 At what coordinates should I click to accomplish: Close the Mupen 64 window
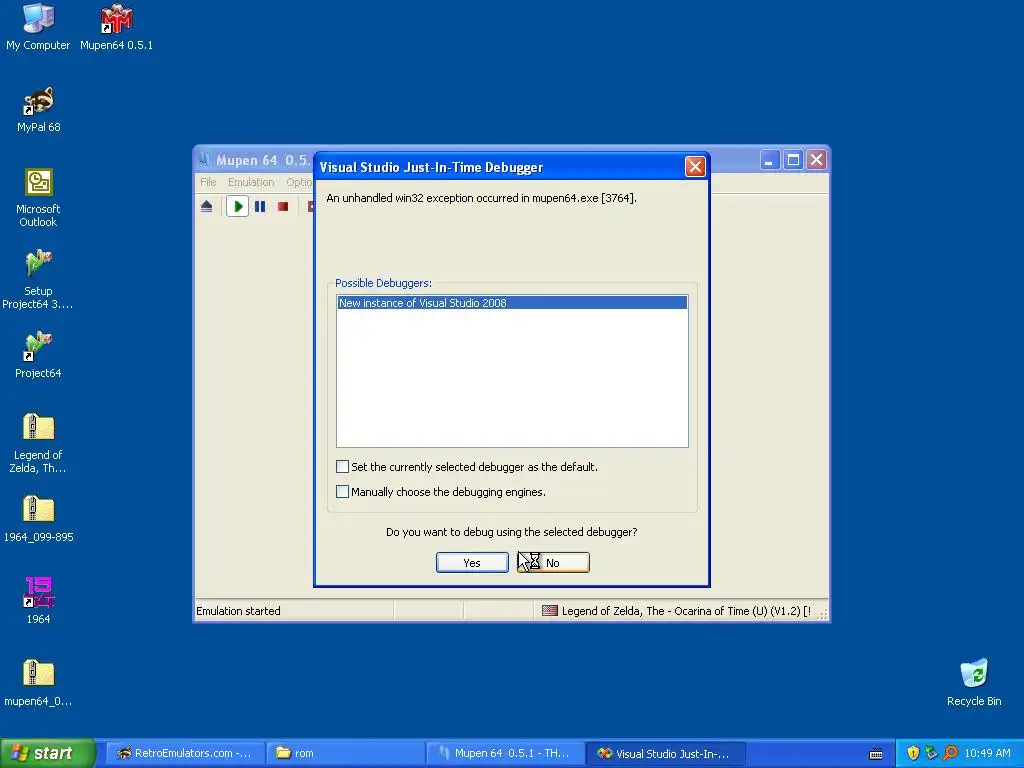click(816, 160)
